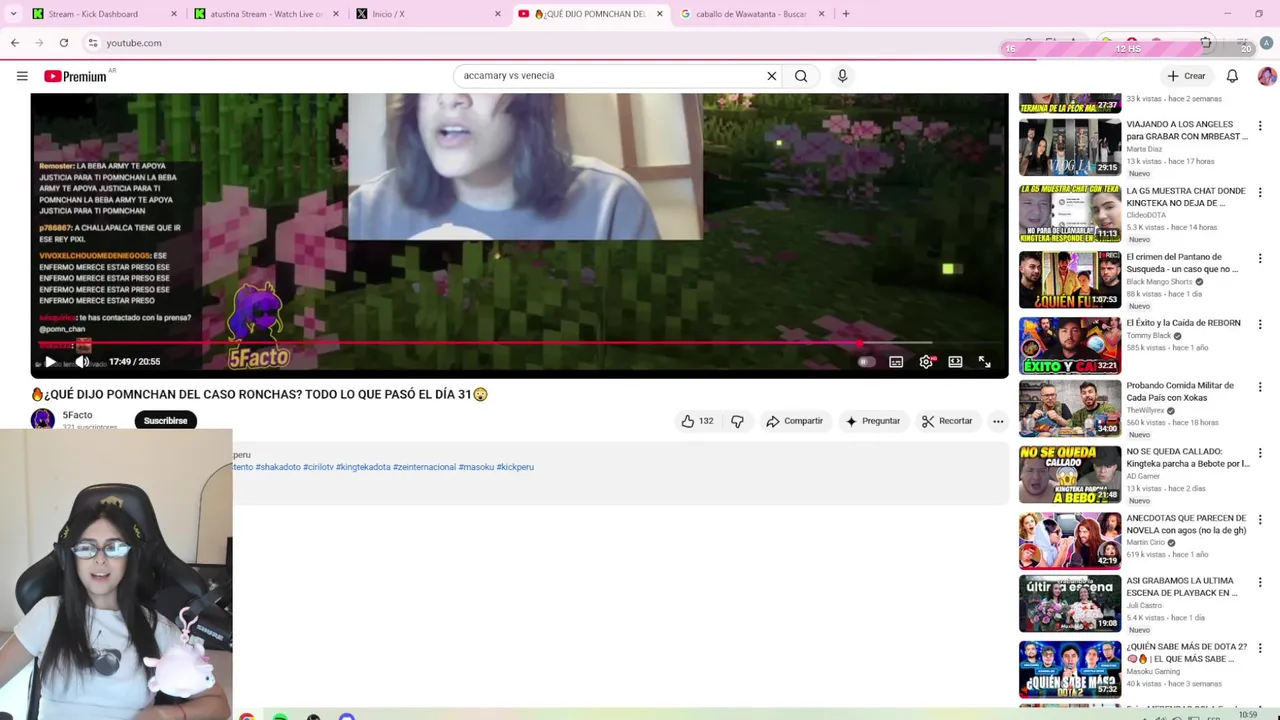
Task: Click the #kickperu hashtag
Action: coord(515,467)
